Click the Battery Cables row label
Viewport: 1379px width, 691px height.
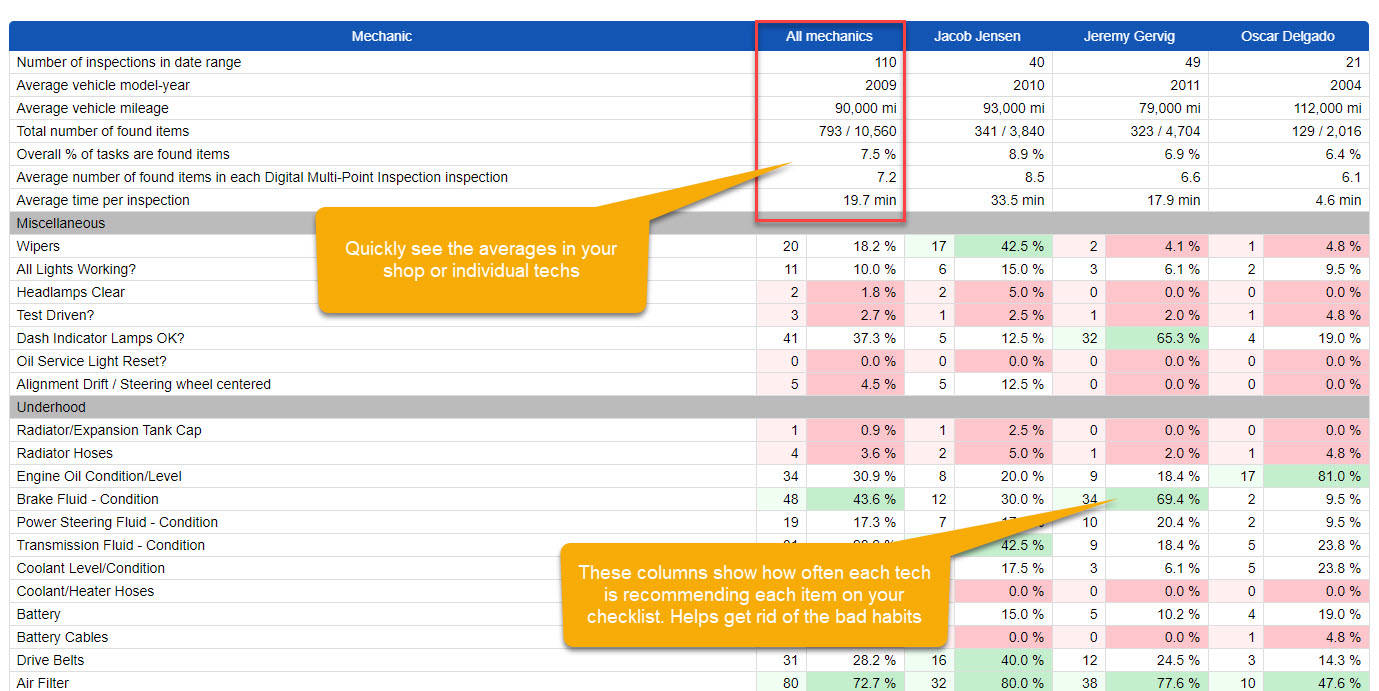[x=62, y=637]
